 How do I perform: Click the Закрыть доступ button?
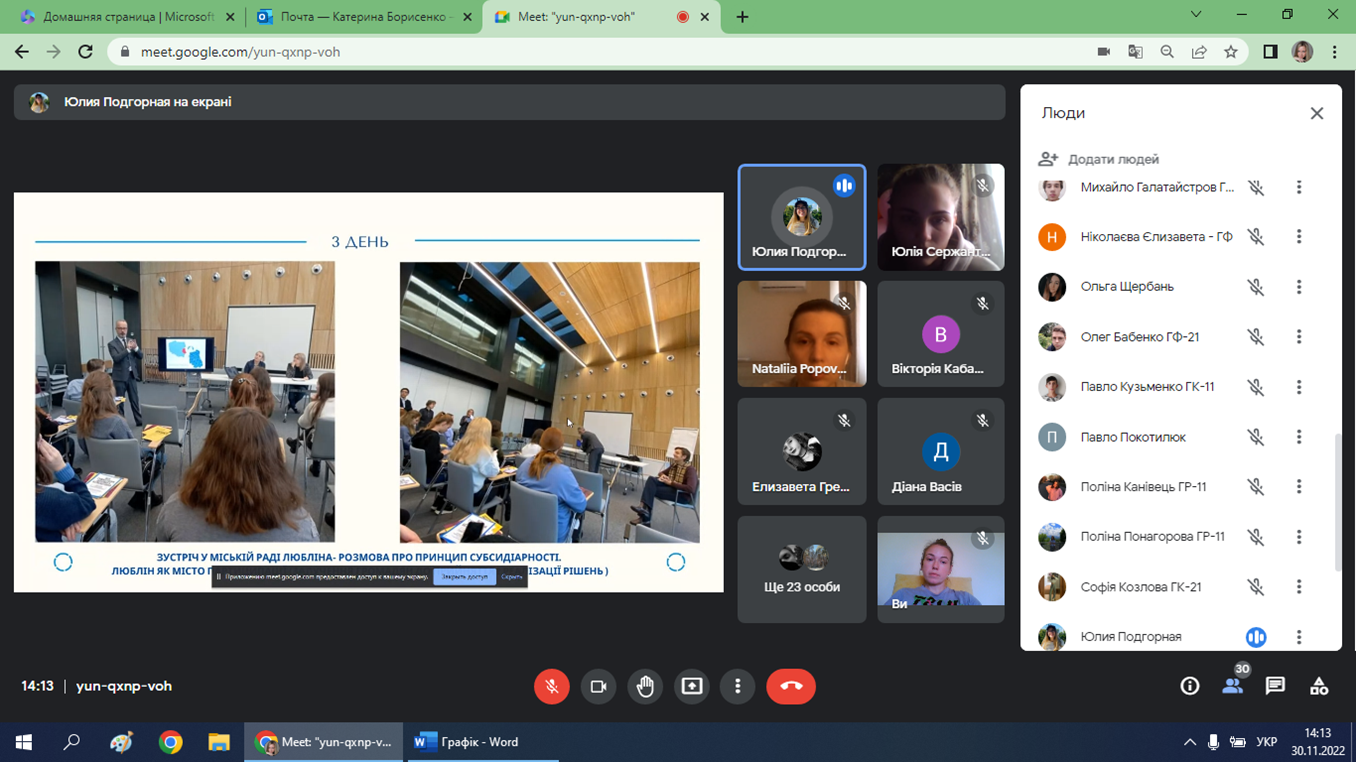[464, 577]
